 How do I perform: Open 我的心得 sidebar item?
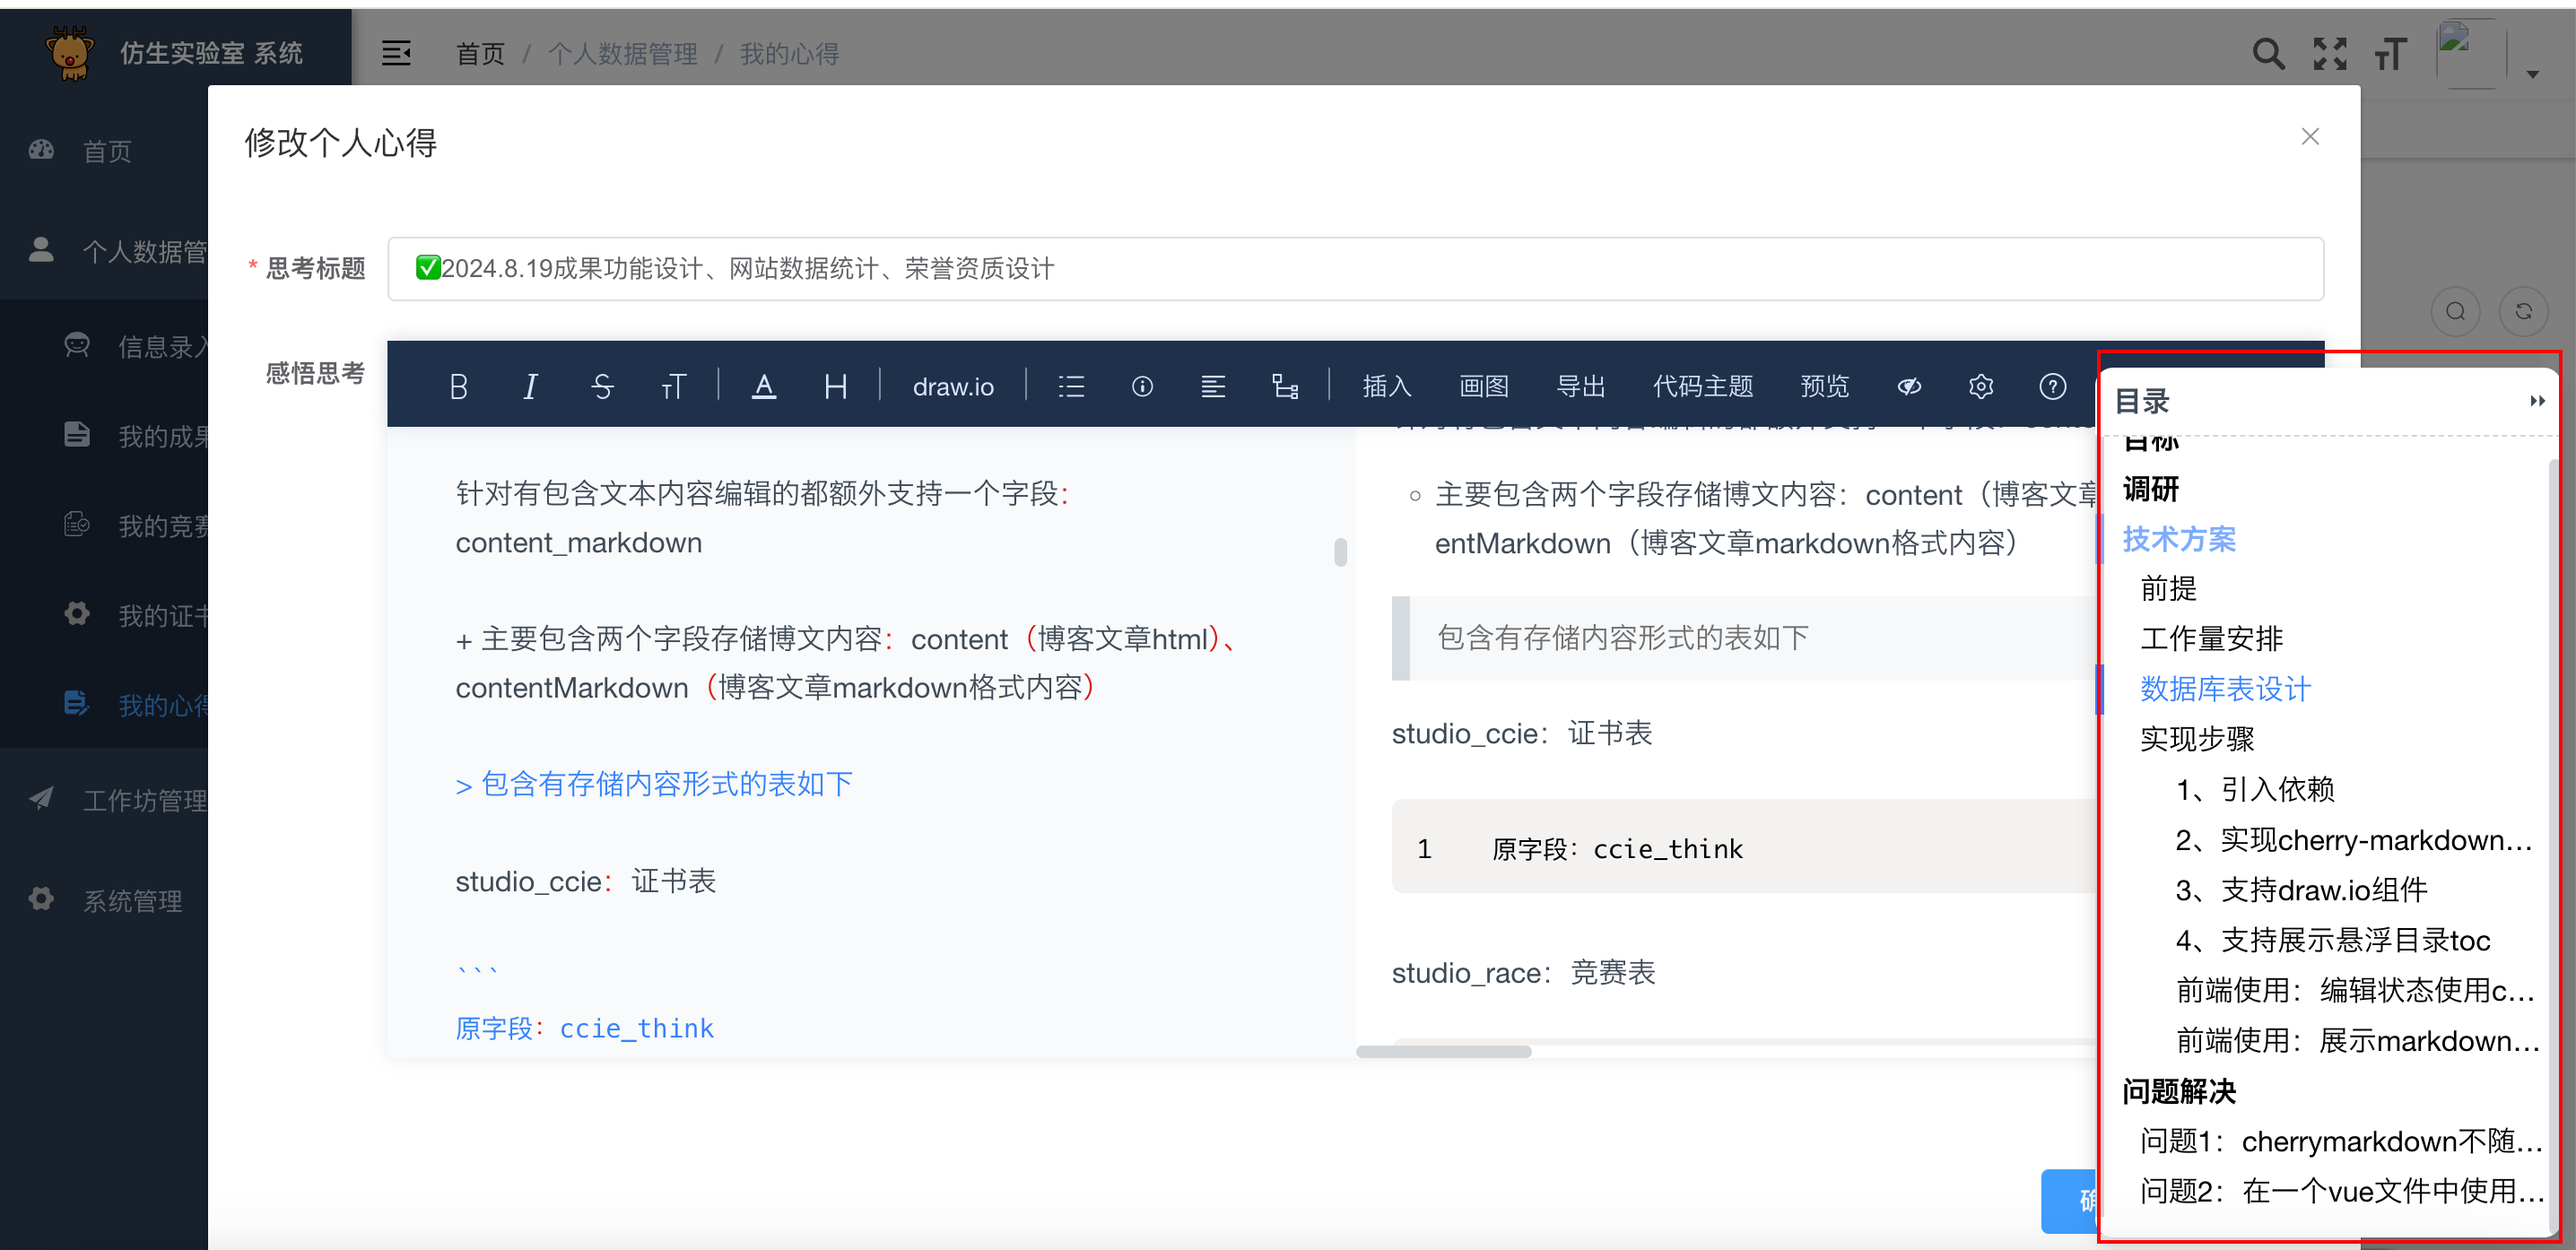tap(104, 705)
